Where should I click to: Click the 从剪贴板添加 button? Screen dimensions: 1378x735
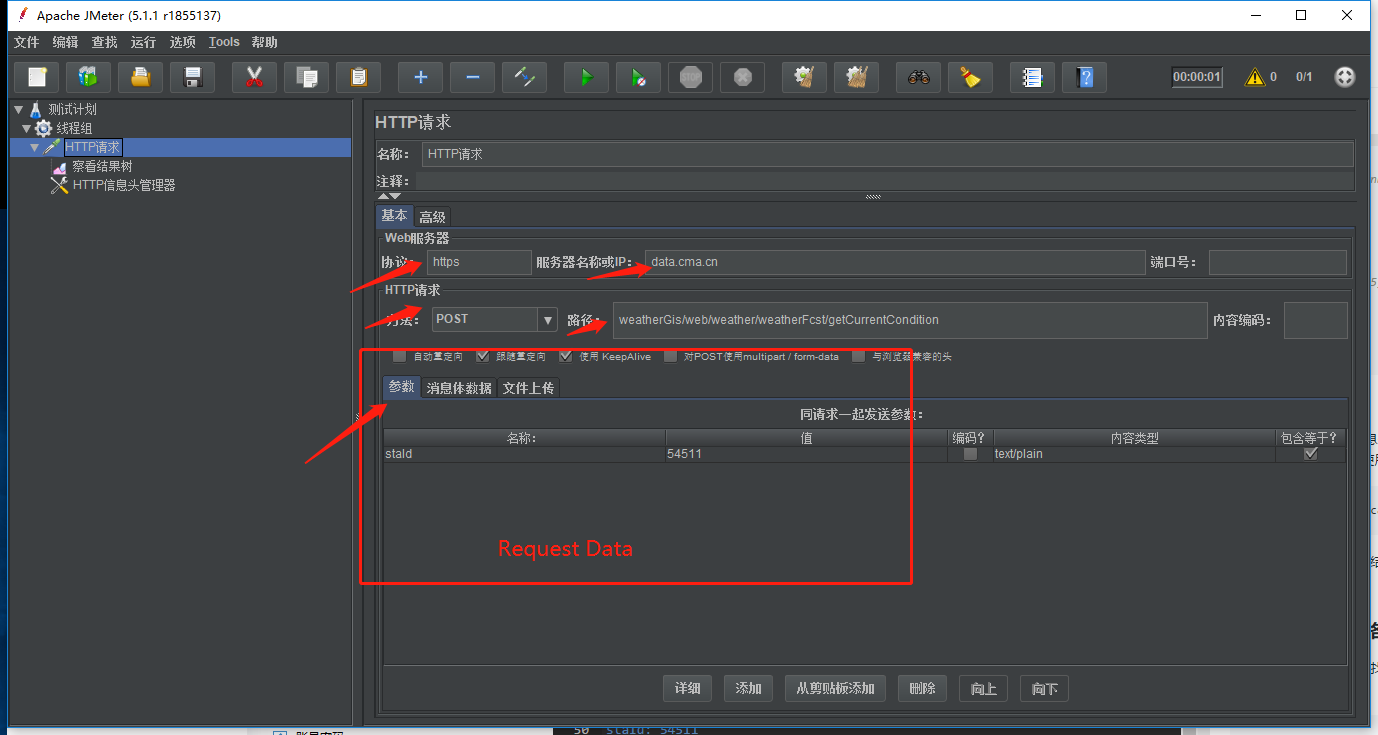point(834,688)
